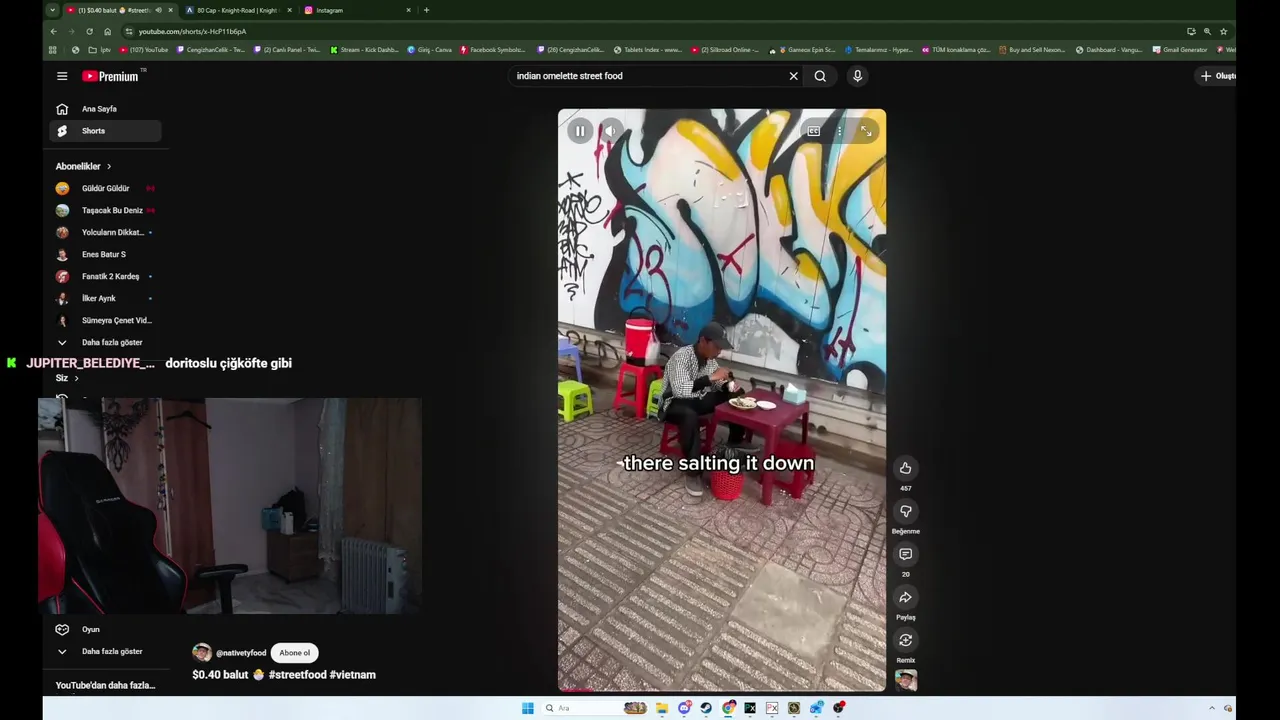Open the @nativetyfood channel name
The image size is (1280, 720).
click(241, 653)
